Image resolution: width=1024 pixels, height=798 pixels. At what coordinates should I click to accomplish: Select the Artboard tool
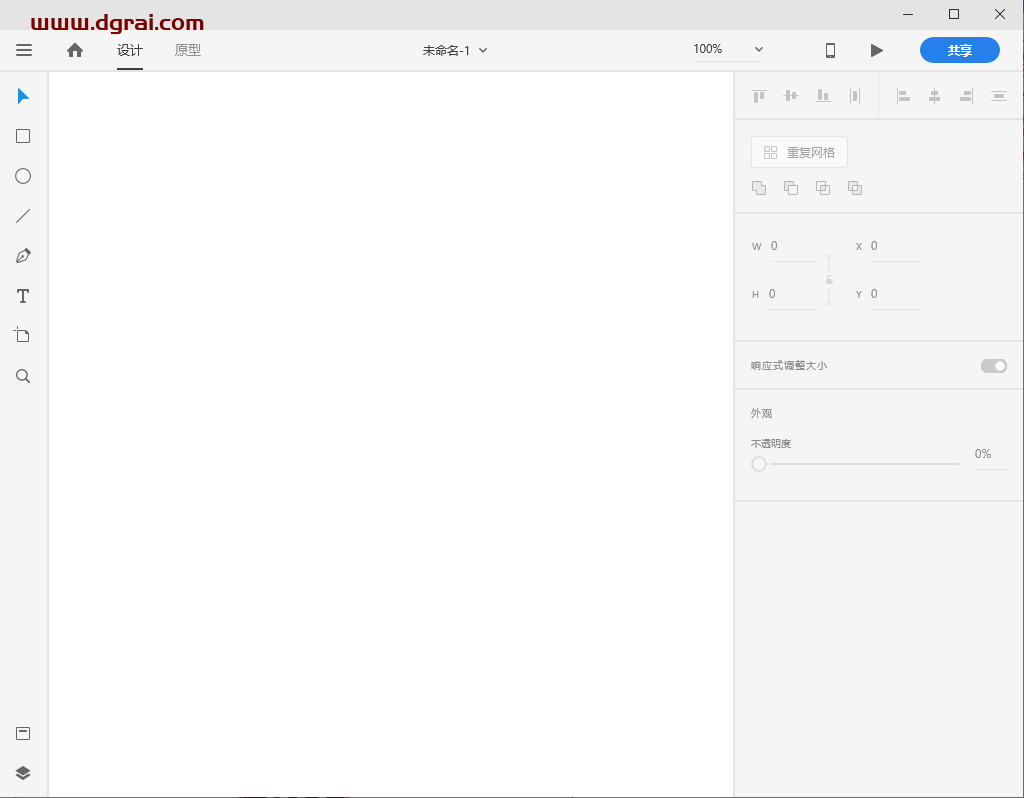click(23, 335)
